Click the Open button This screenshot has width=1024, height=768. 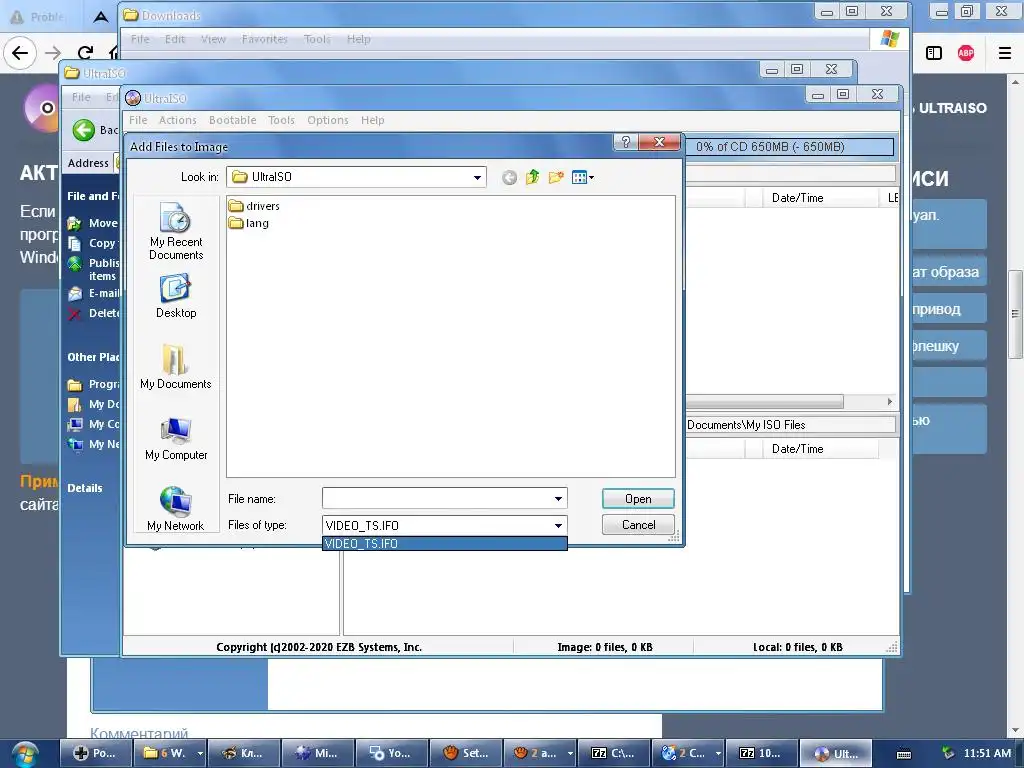(x=638, y=499)
